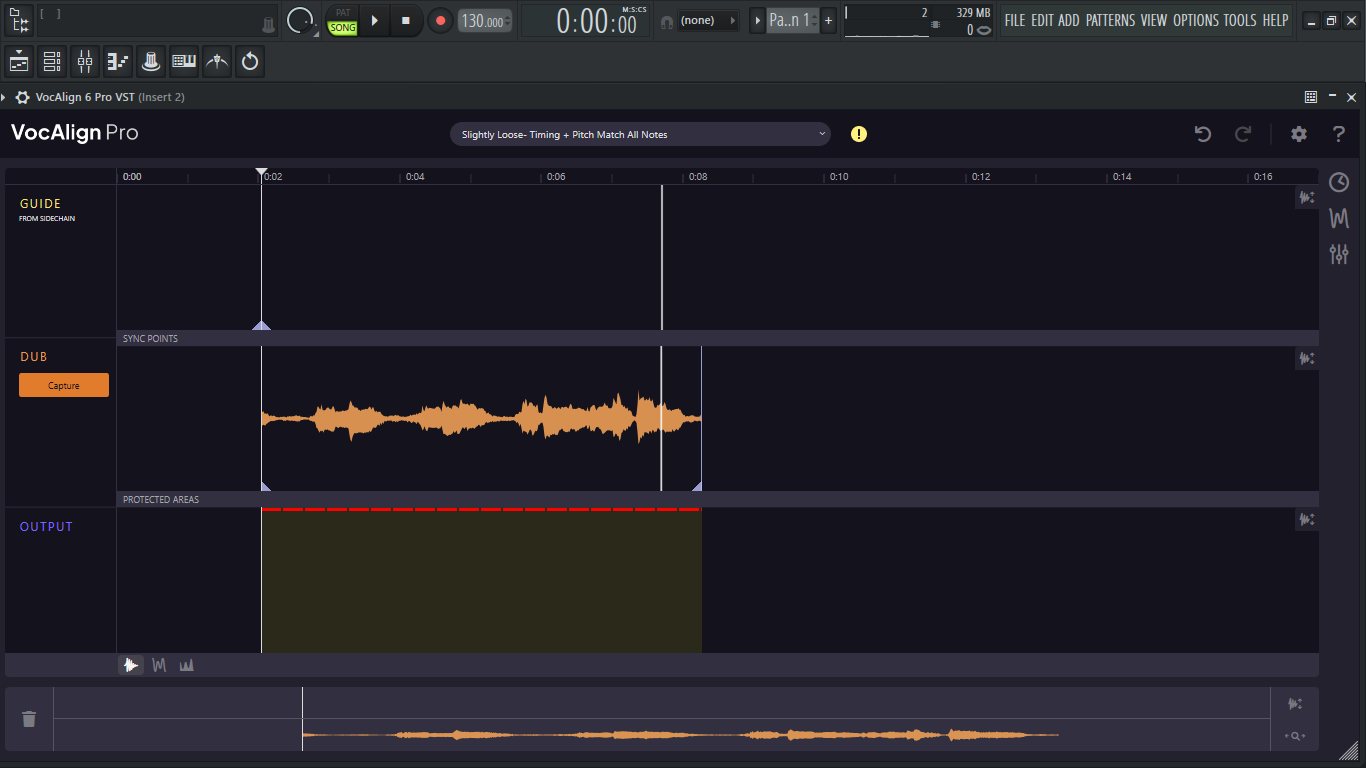Open the OPTIONS menu
This screenshot has height=768, width=1366.
[1196, 20]
